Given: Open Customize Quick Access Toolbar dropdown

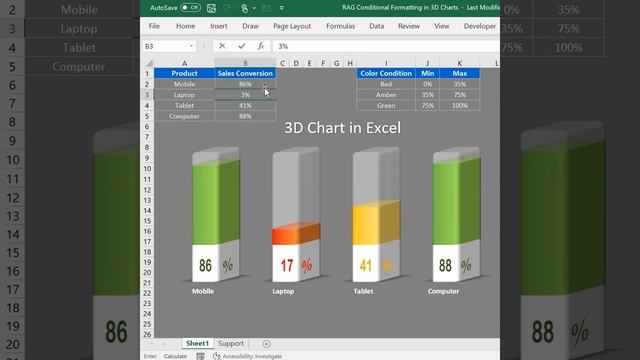Looking at the screenshot, I should pos(282,8).
